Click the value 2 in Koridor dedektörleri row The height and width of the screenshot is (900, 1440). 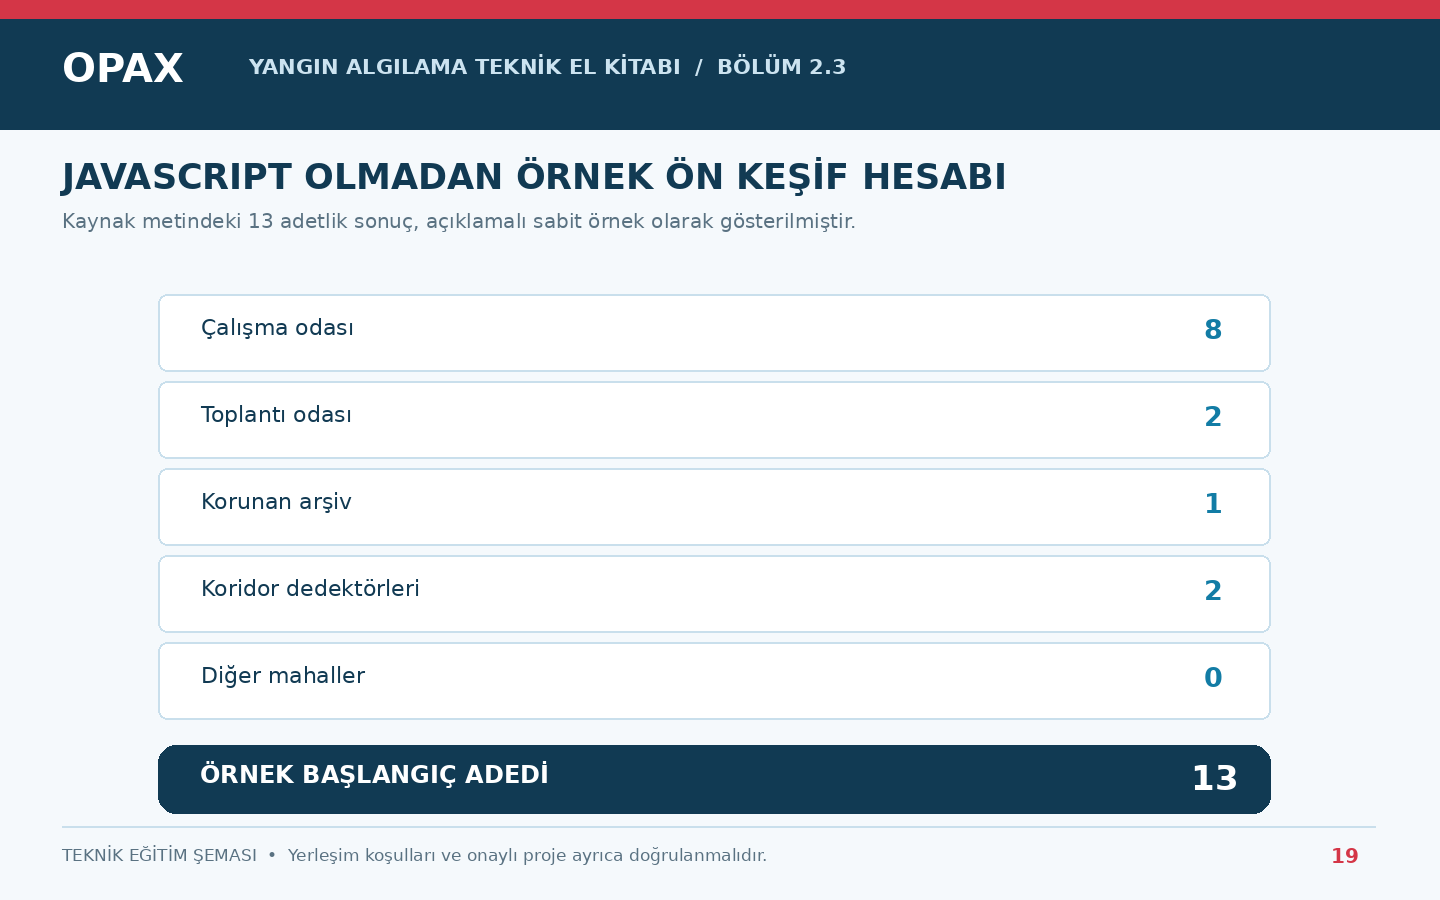tap(1213, 591)
